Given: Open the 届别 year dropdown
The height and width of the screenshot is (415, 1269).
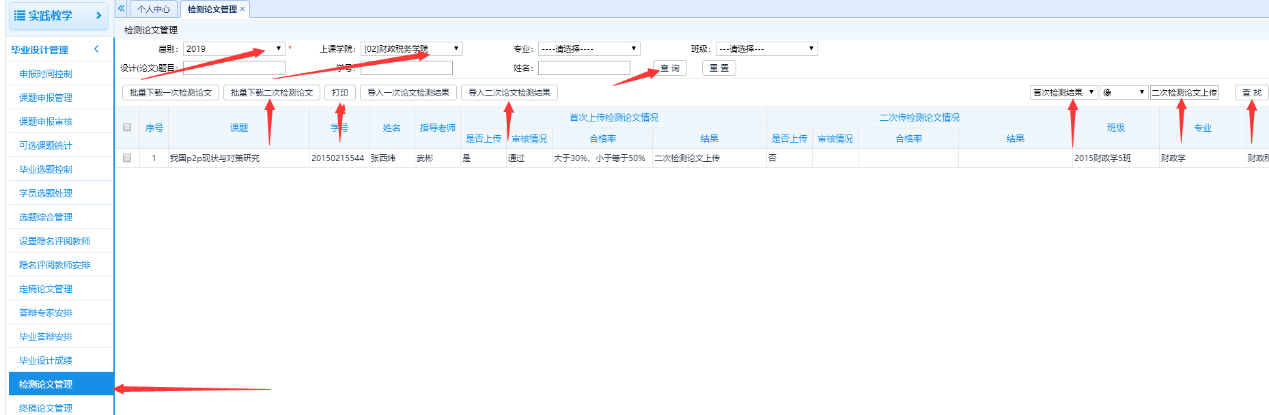Looking at the screenshot, I should [234, 48].
